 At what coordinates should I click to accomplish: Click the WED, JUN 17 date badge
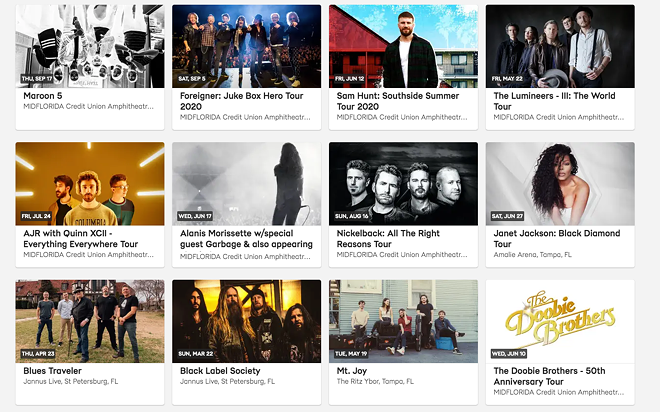(195, 216)
